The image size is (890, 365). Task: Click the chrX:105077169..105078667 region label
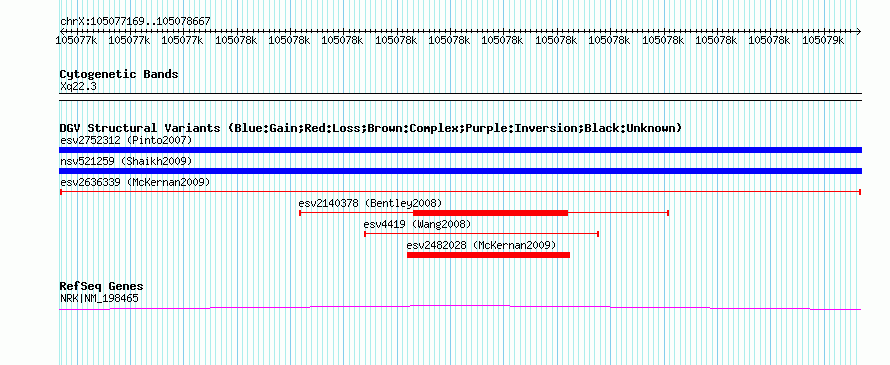click(135, 21)
